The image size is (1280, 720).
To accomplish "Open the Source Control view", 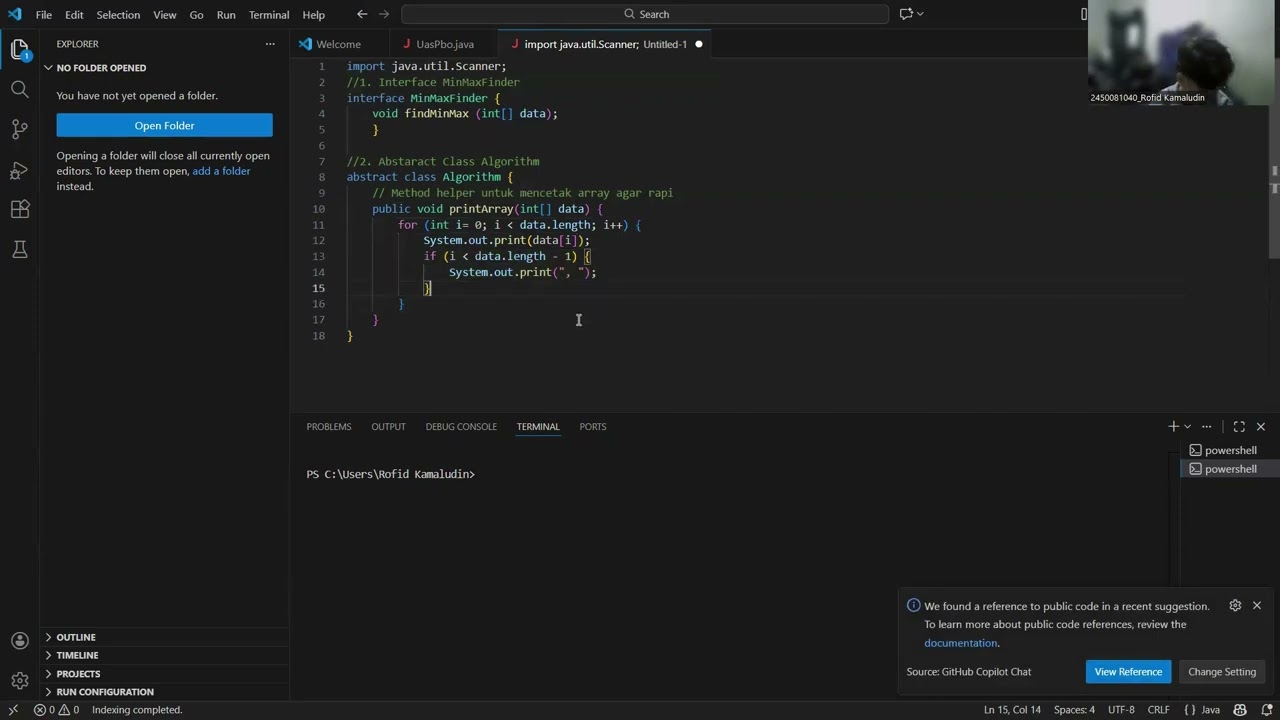I will (x=19, y=129).
